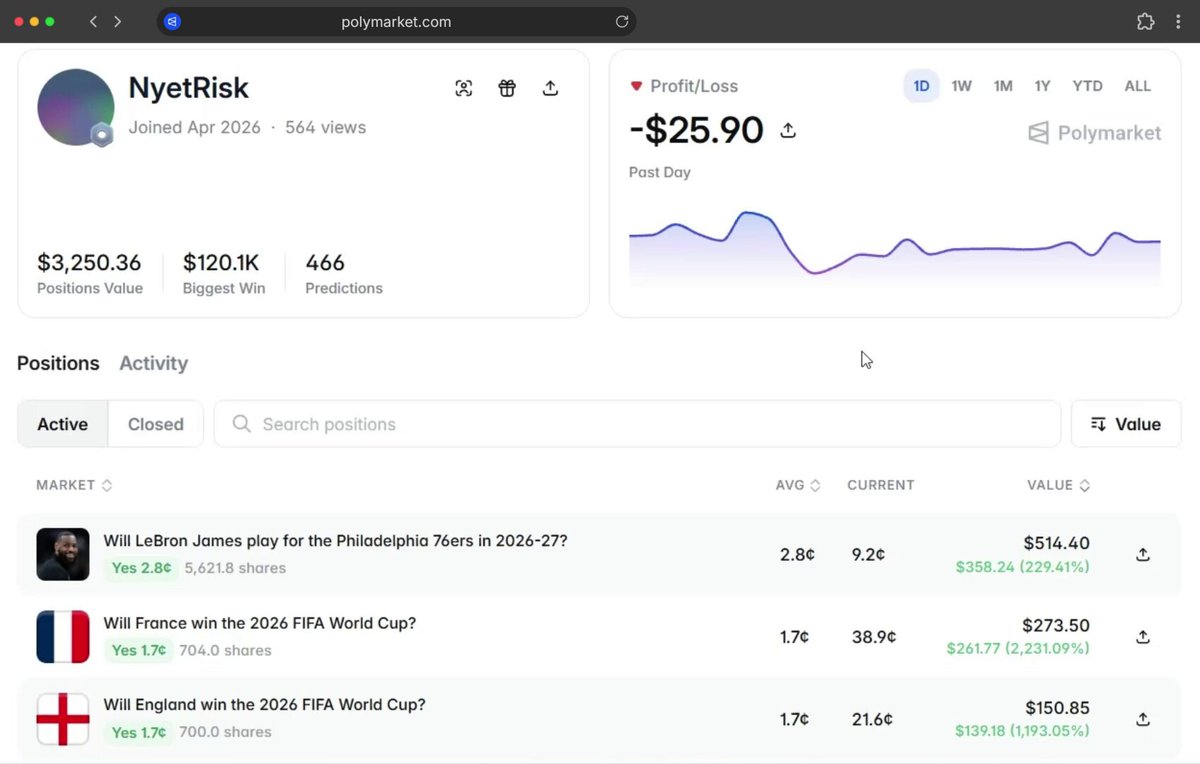
Task: Click the 5,621.8 shares text
Action: point(235,568)
